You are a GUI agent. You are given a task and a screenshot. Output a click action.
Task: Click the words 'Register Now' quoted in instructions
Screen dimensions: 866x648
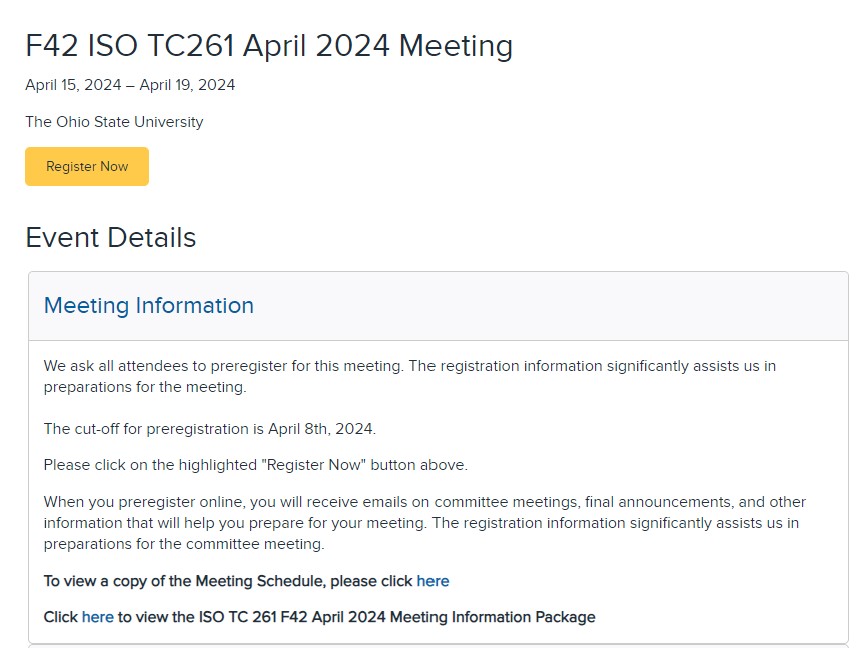click(x=316, y=465)
